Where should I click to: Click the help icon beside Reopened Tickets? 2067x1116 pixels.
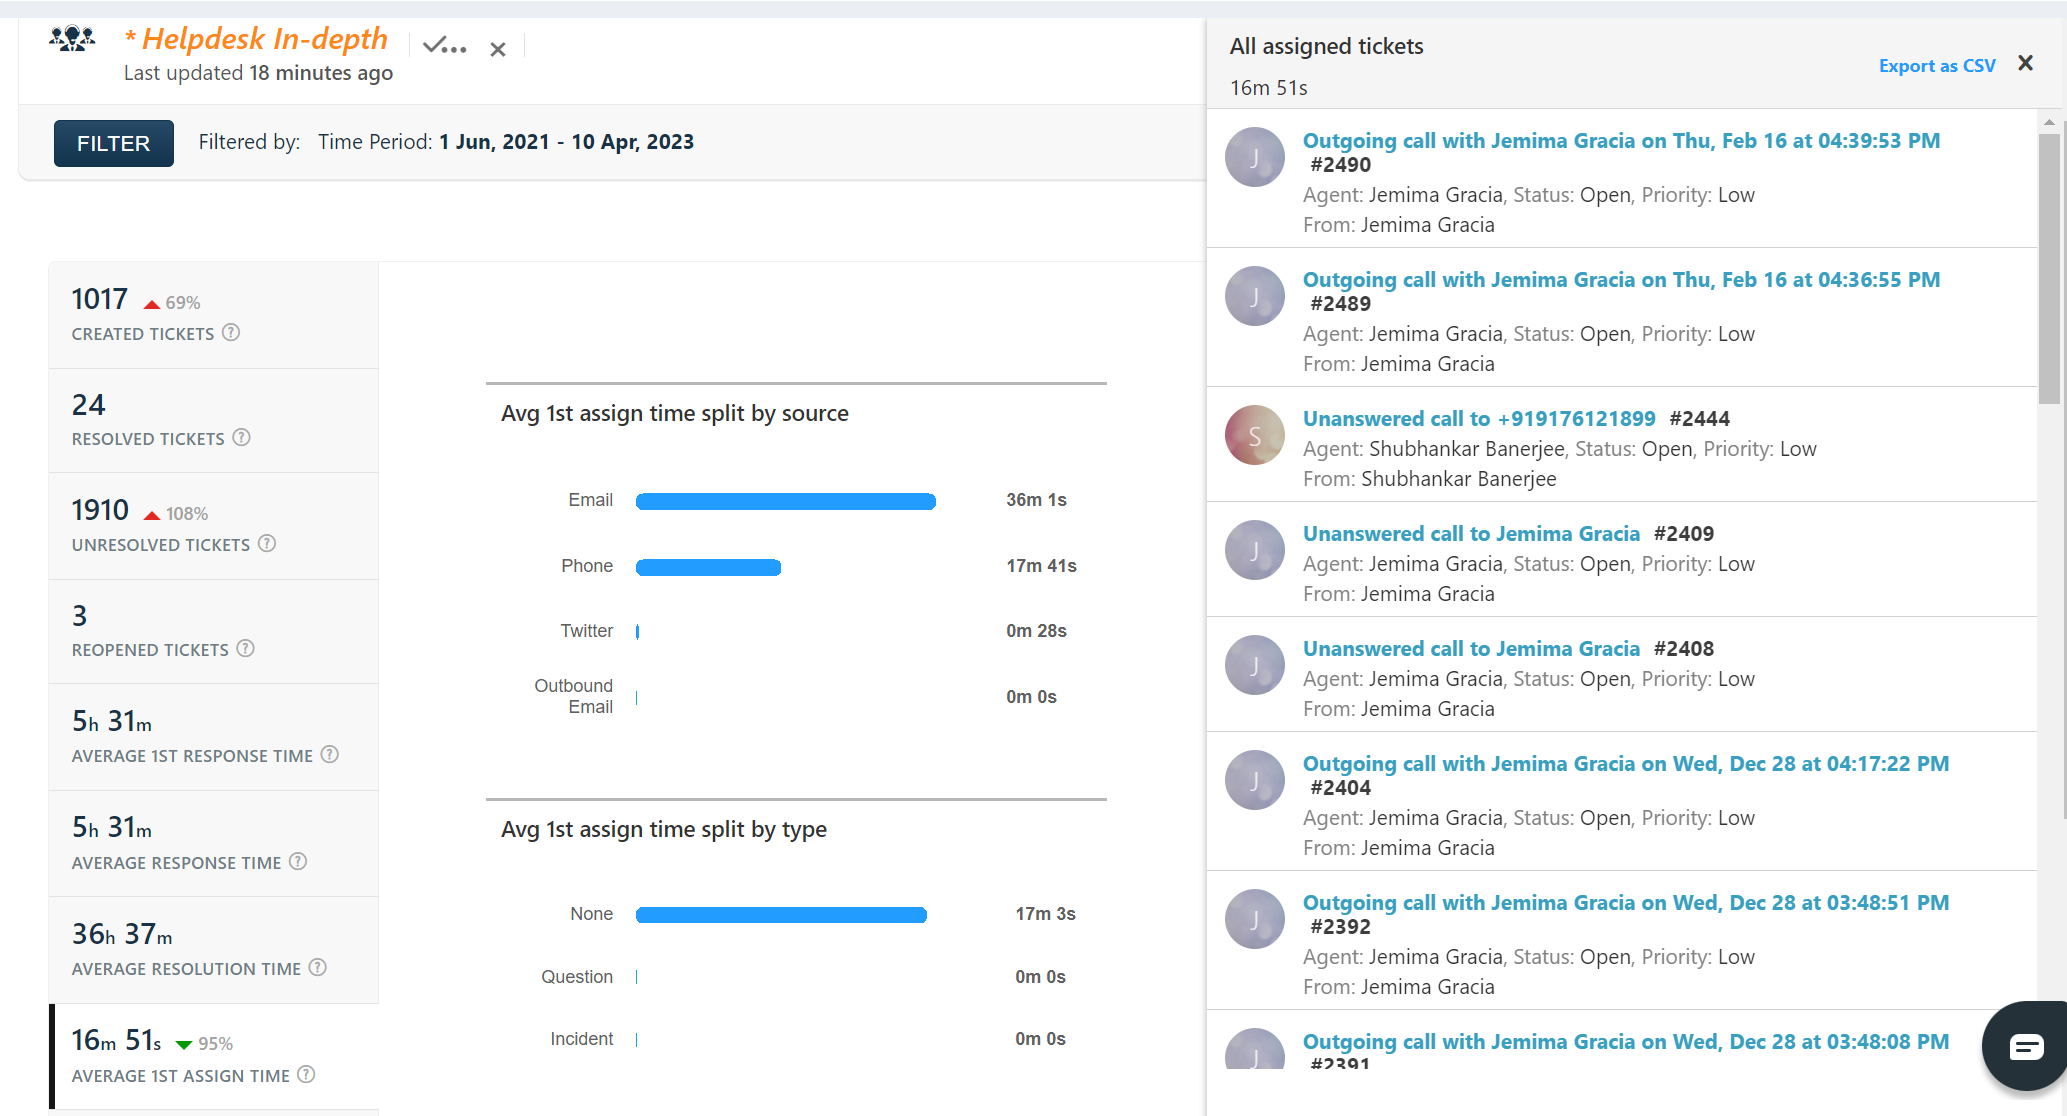point(245,649)
